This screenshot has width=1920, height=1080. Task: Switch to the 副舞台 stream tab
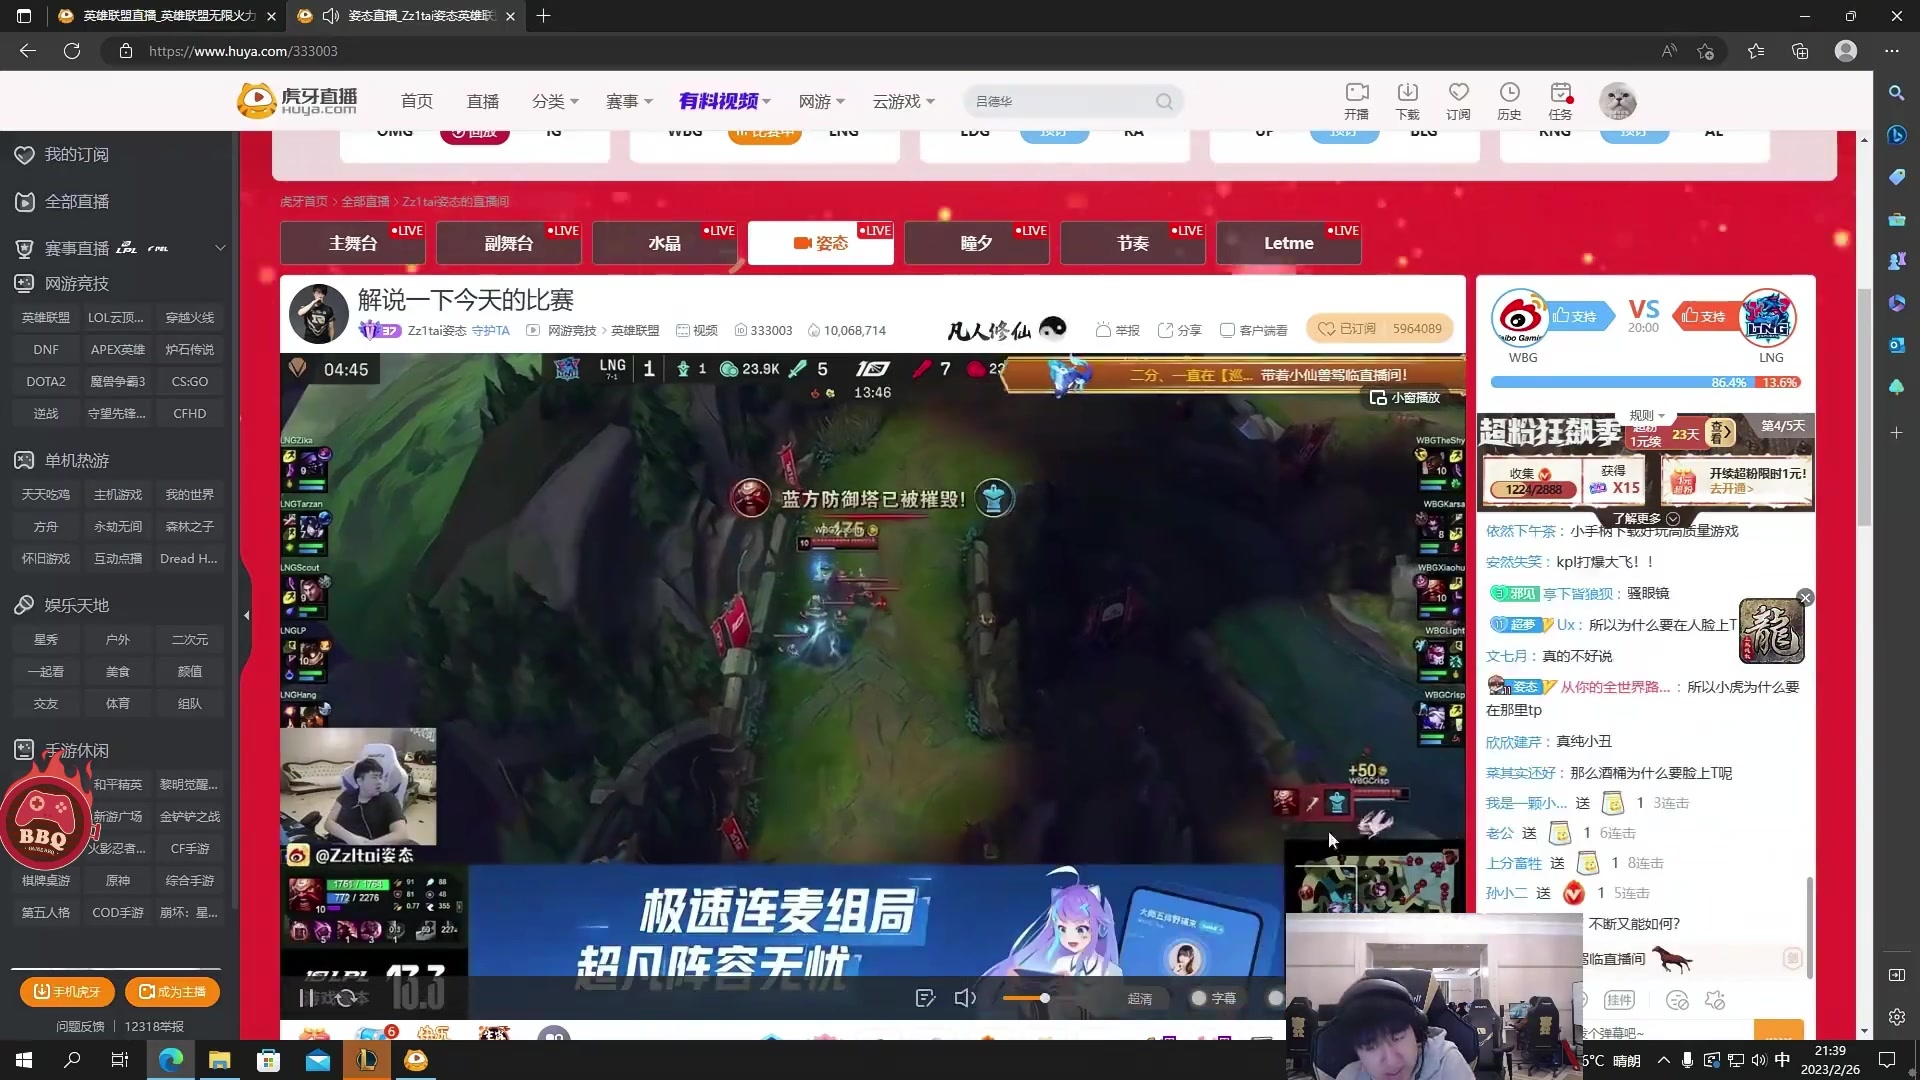coord(509,243)
